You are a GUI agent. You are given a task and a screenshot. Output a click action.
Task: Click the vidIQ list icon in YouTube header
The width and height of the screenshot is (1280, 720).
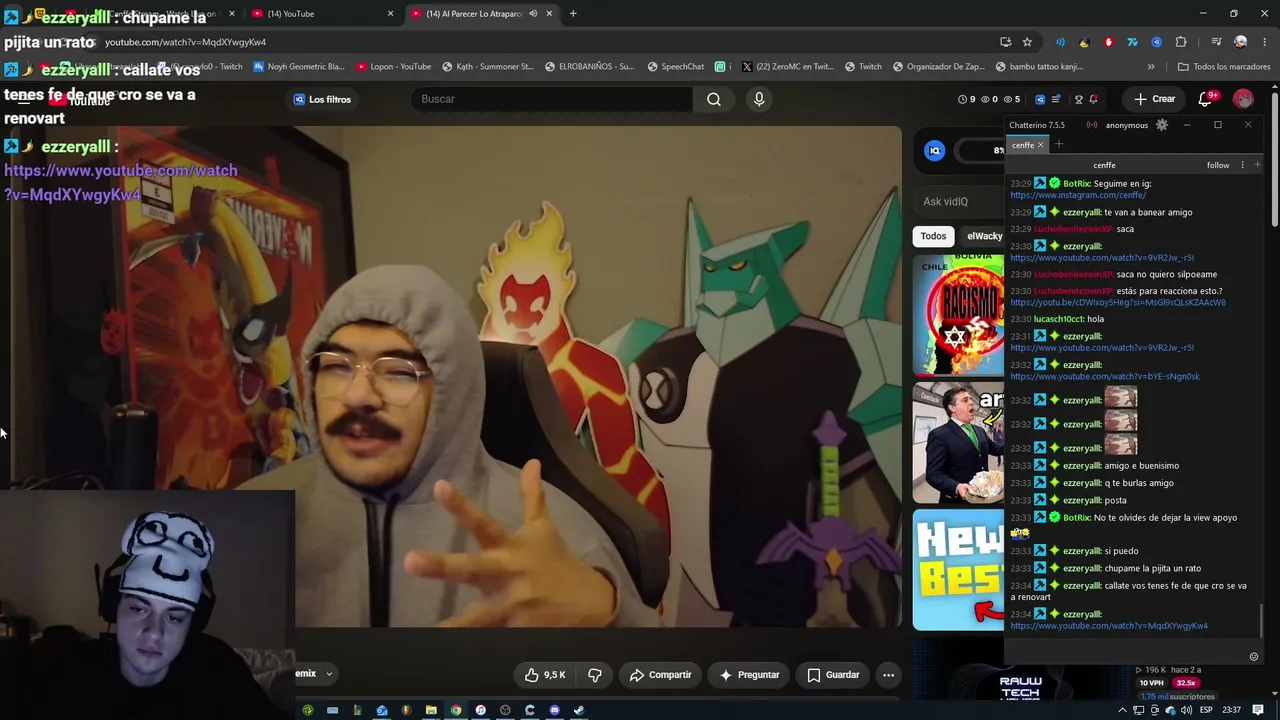click(x=1055, y=99)
